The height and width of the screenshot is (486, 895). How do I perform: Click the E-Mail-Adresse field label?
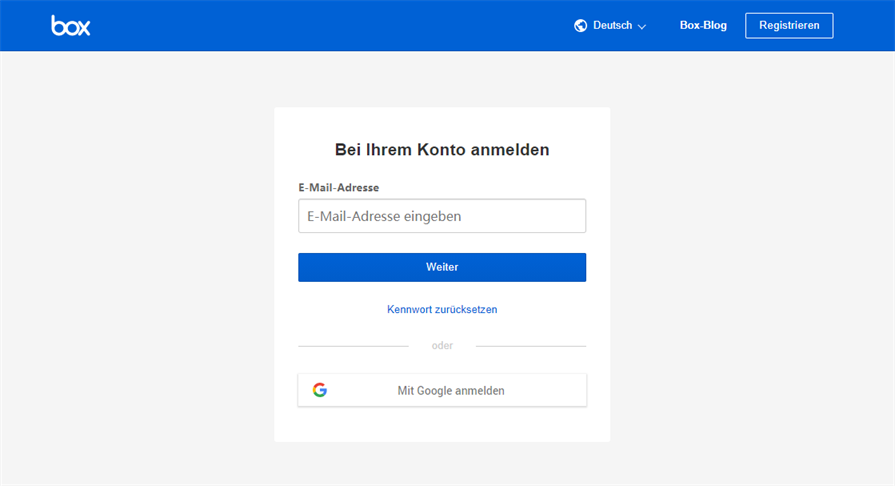point(339,187)
